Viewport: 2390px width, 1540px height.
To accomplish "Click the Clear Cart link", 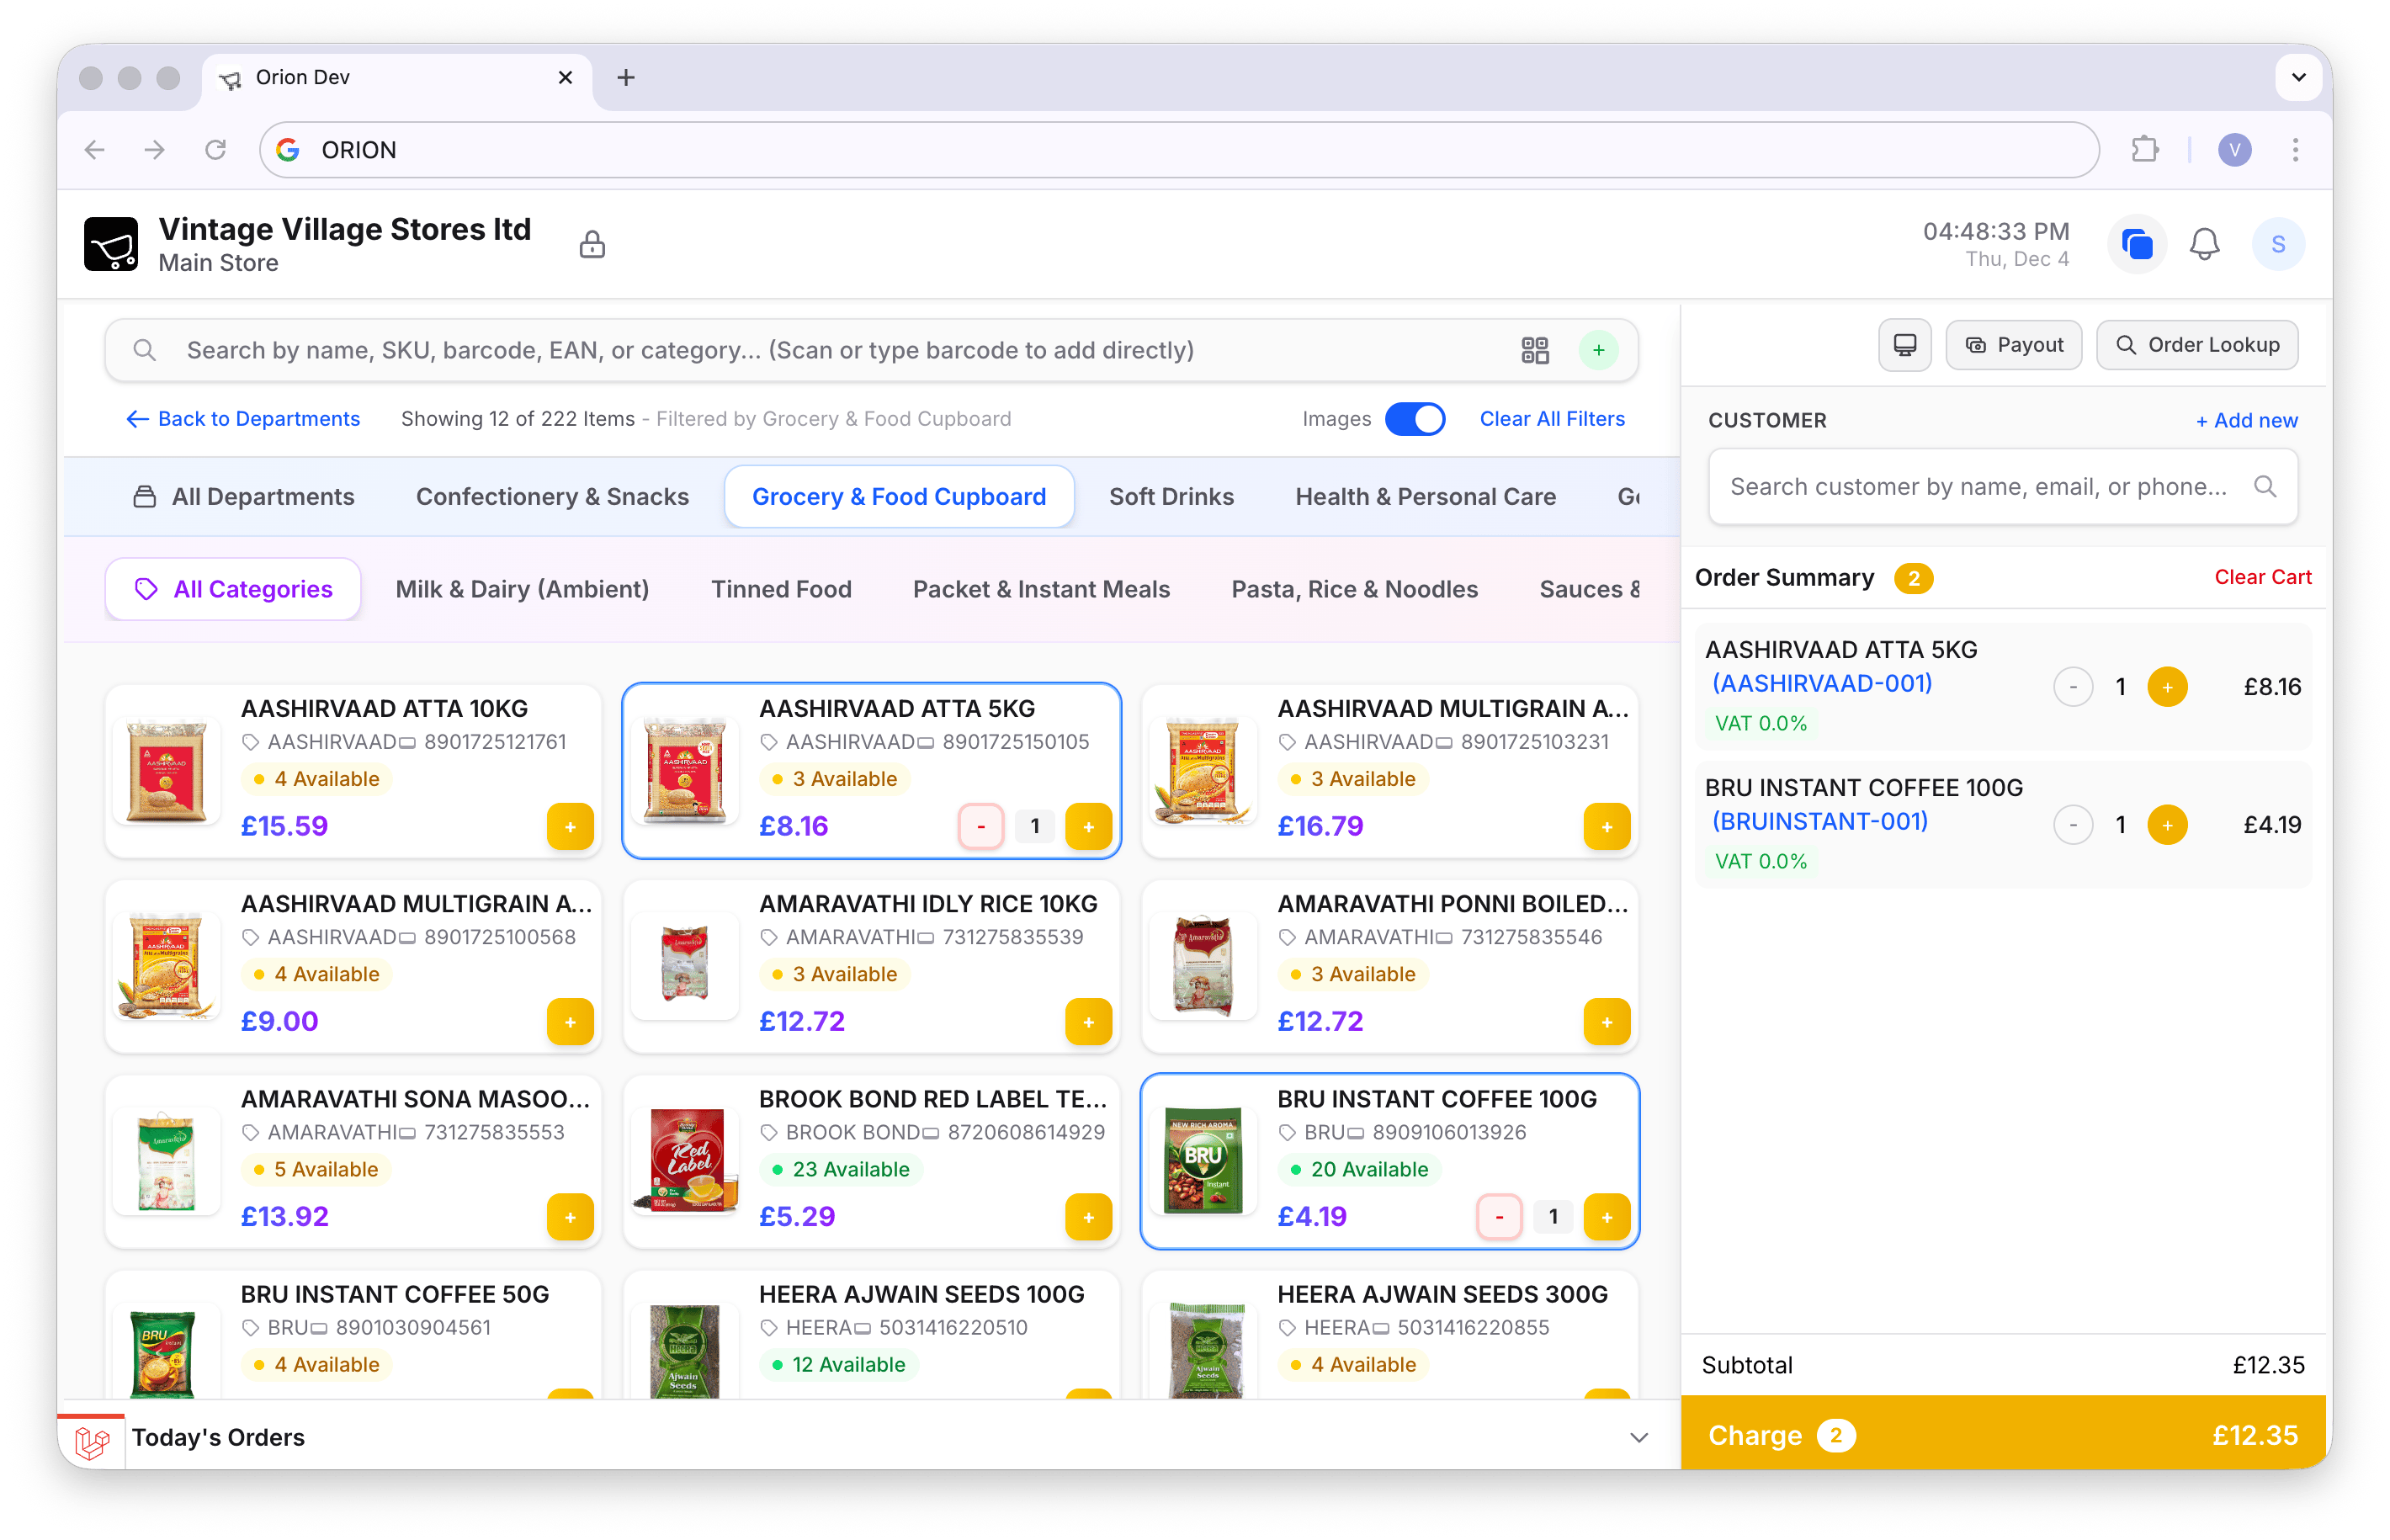I will (2262, 577).
